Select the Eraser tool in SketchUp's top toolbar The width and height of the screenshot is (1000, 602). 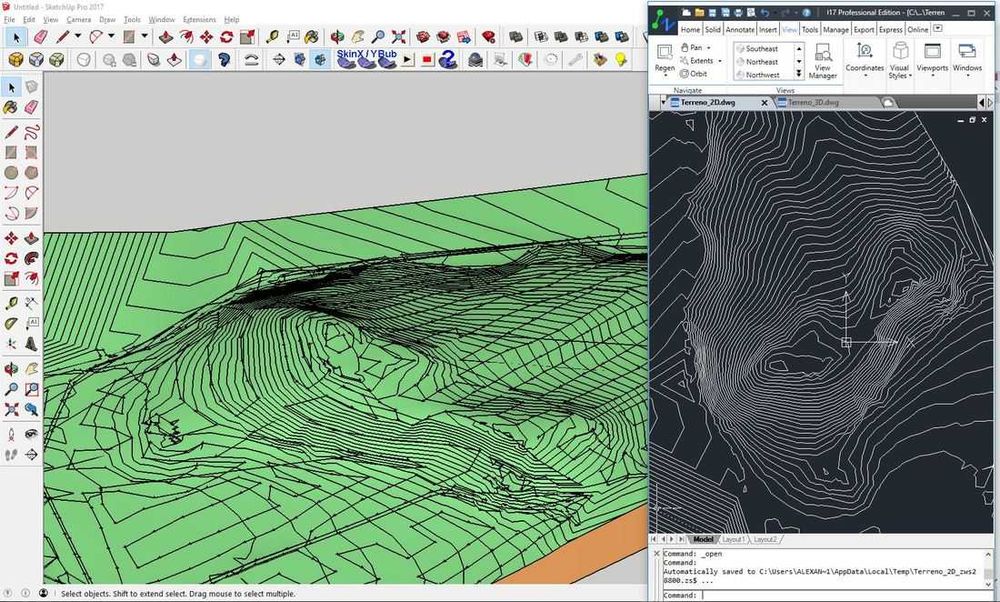[x=40, y=37]
